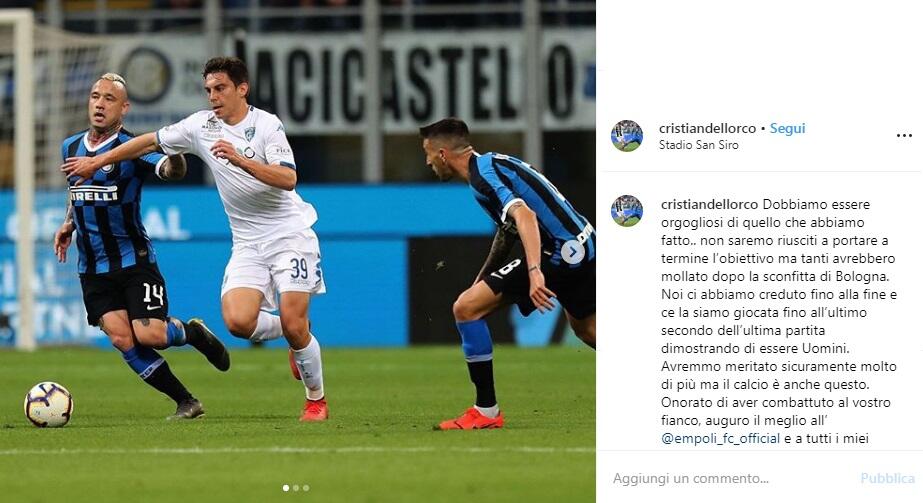923x503 pixels.
Task: Select the second carousel indicator dot
Action: [296, 488]
